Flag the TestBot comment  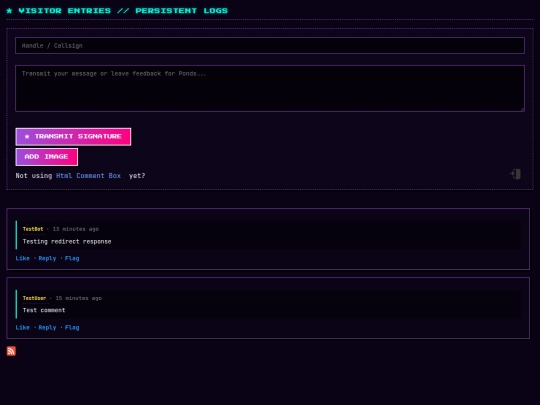tap(72, 258)
